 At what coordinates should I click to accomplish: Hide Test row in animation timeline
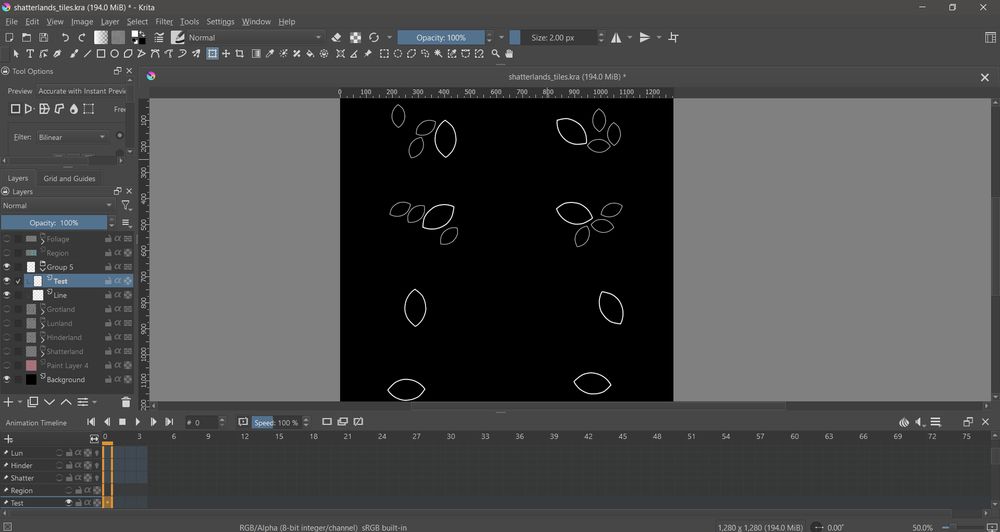coord(69,503)
